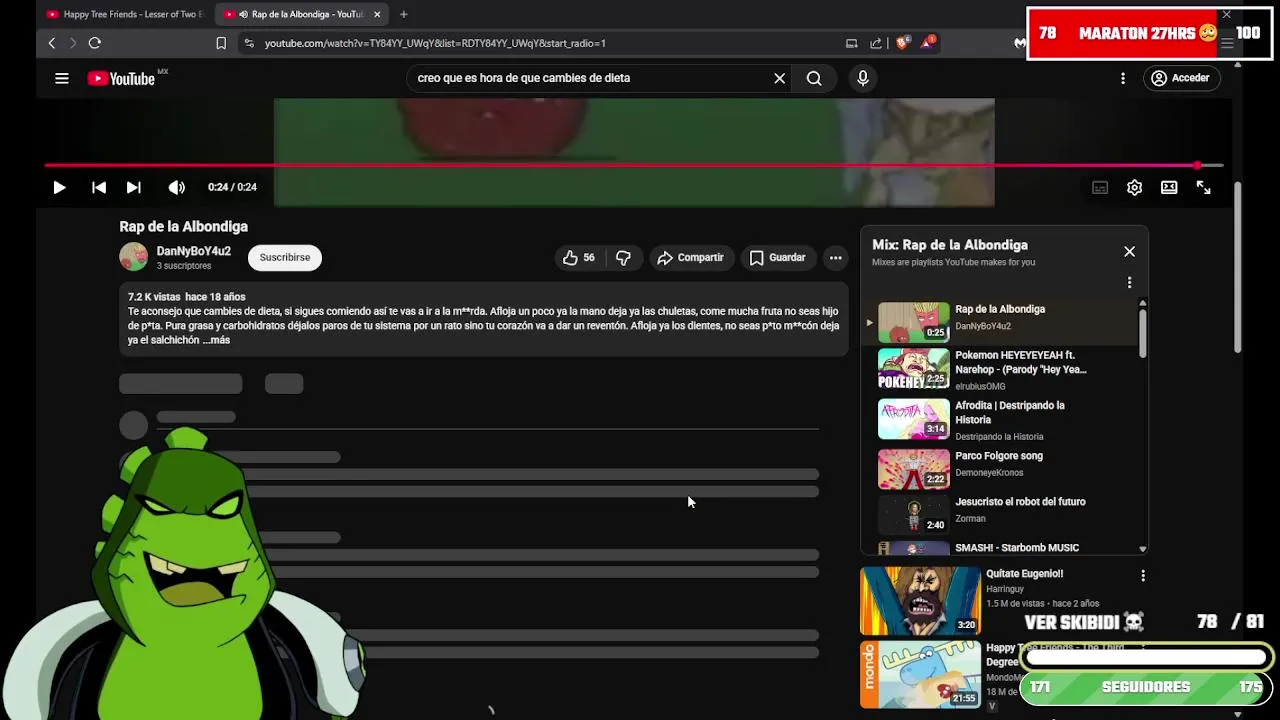Close the Mix playlist panel
Viewport: 1280px width, 720px height.
point(1129,251)
